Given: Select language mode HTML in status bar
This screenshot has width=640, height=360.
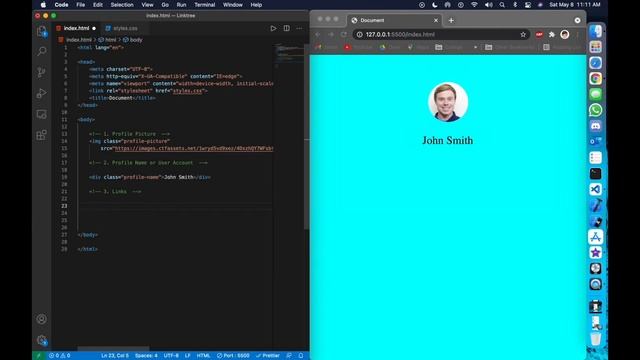Looking at the screenshot, I should tap(203, 356).
